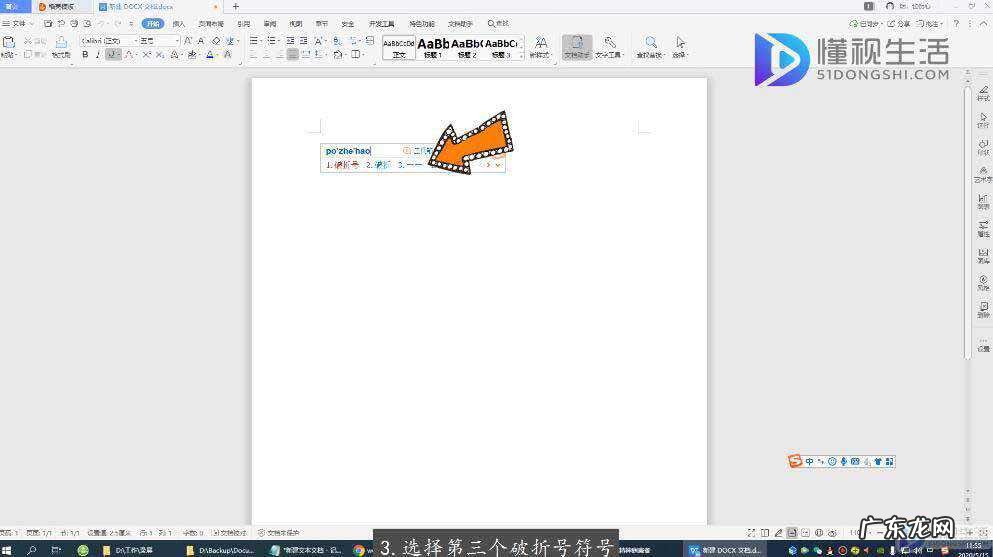Click the new tab plus button
This screenshot has width=993, height=557.
(236, 6)
